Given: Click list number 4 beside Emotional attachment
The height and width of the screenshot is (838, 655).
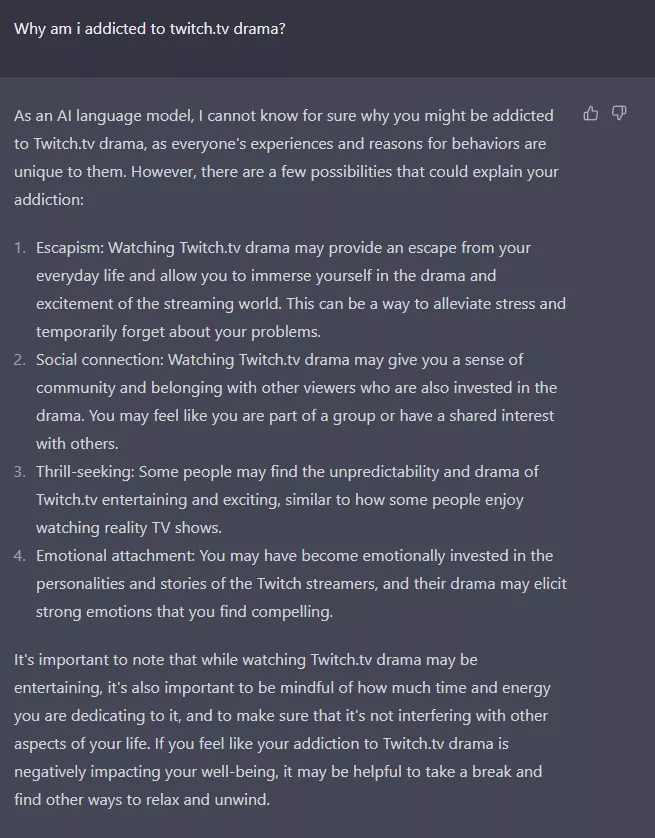Looking at the screenshot, I should click(20, 556).
